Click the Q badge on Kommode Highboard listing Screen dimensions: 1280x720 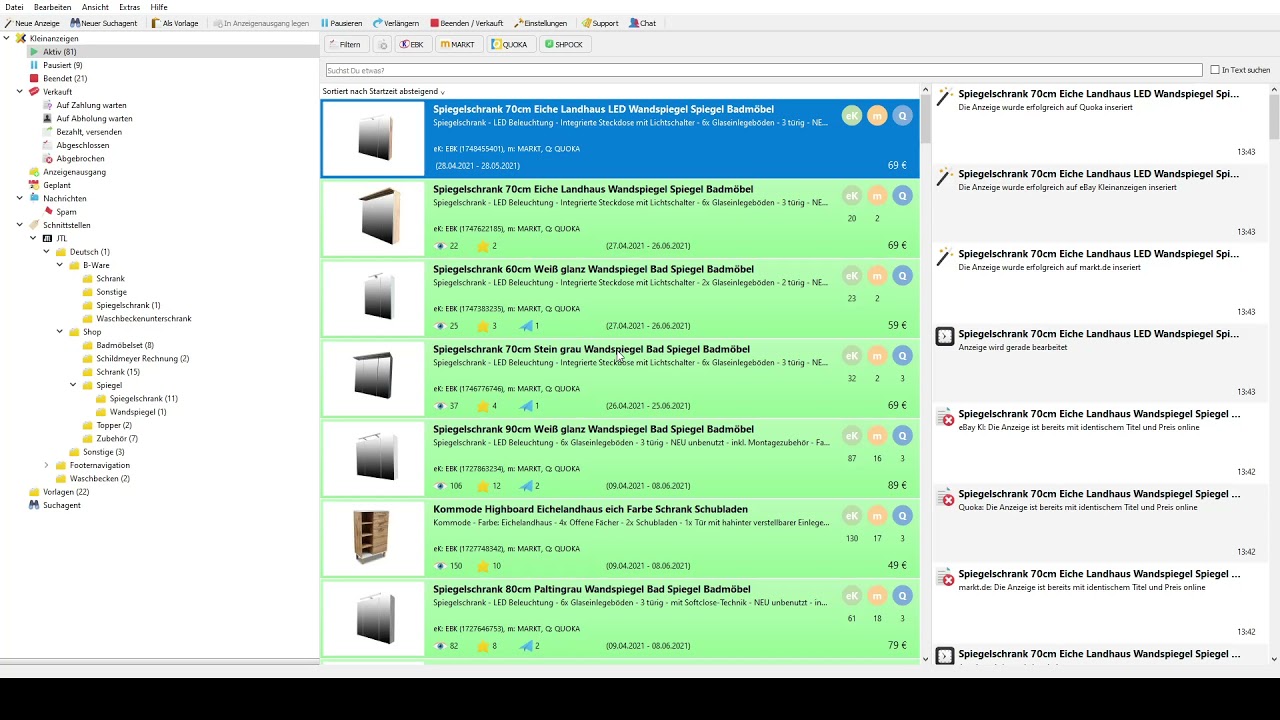(x=903, y=516)
